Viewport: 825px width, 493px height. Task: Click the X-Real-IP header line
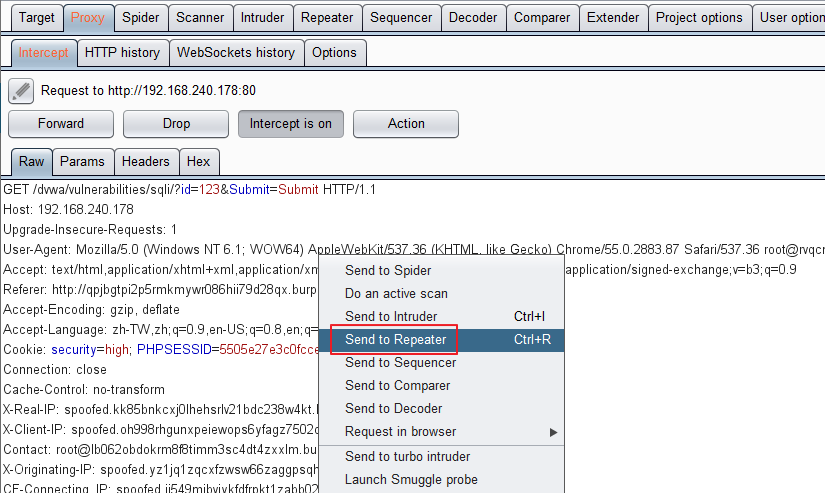point(160,410)
